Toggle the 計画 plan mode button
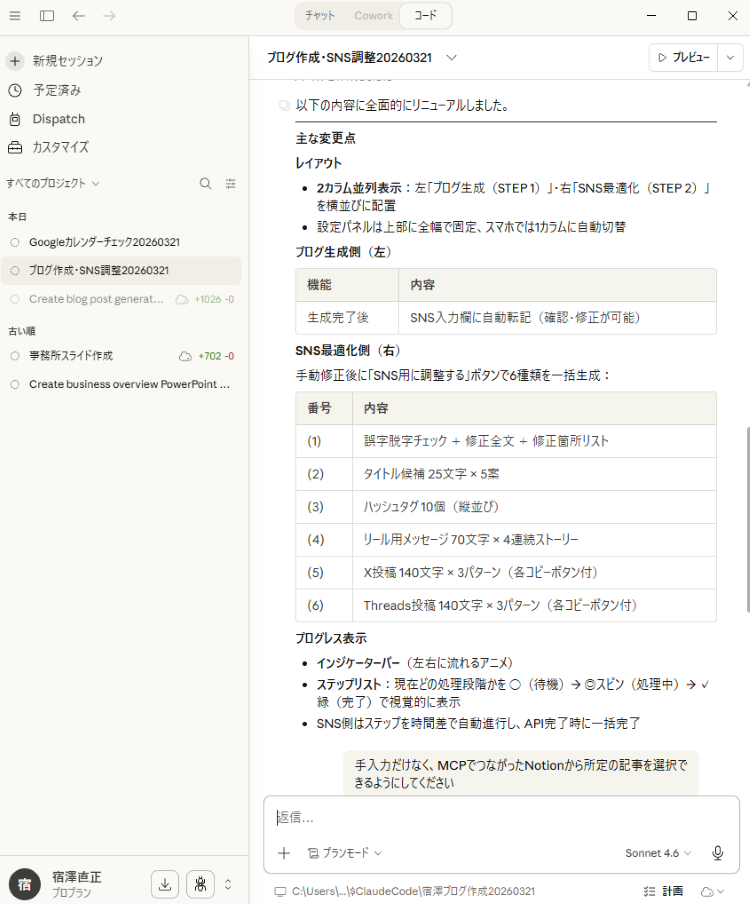The width and height of the screenshot is (750, 904). (x=663, y=891)
